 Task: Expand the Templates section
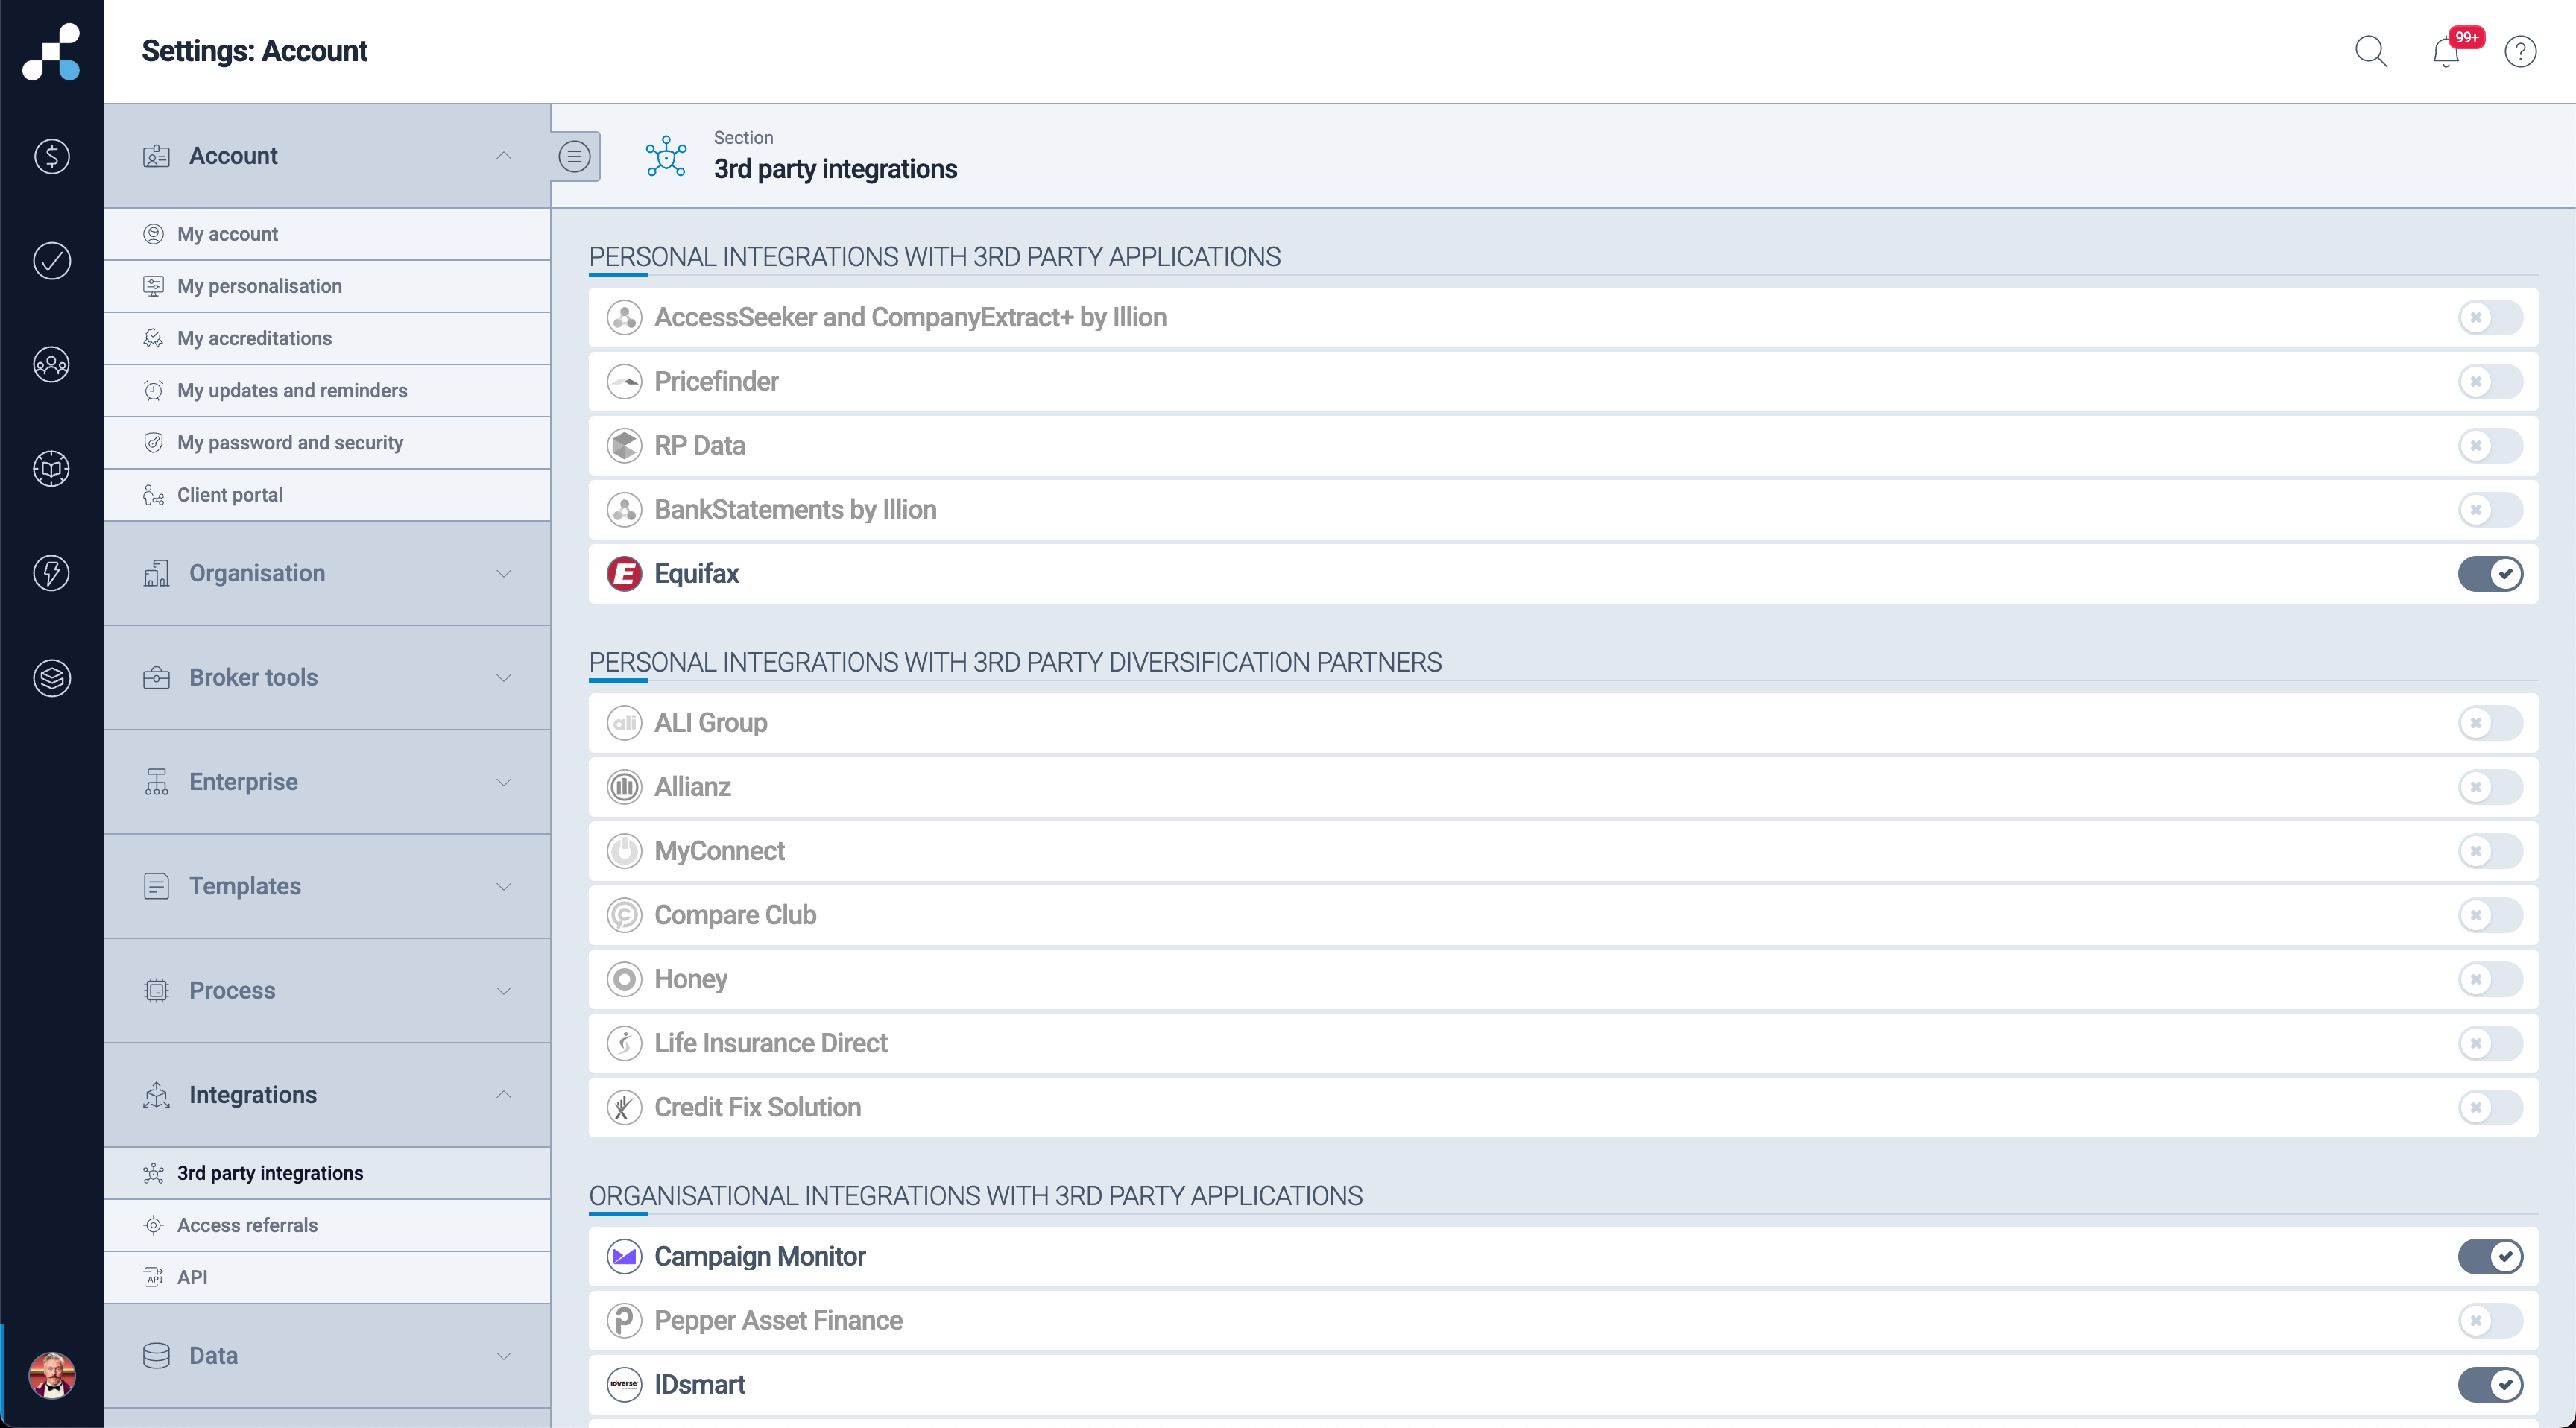327,886
